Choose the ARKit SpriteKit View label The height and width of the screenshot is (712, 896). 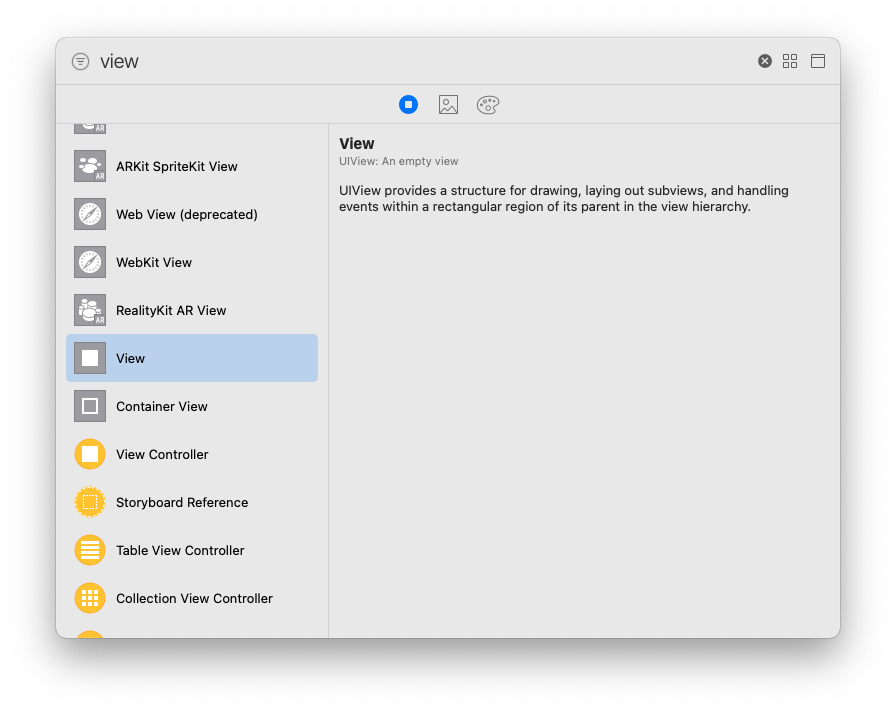177,166
